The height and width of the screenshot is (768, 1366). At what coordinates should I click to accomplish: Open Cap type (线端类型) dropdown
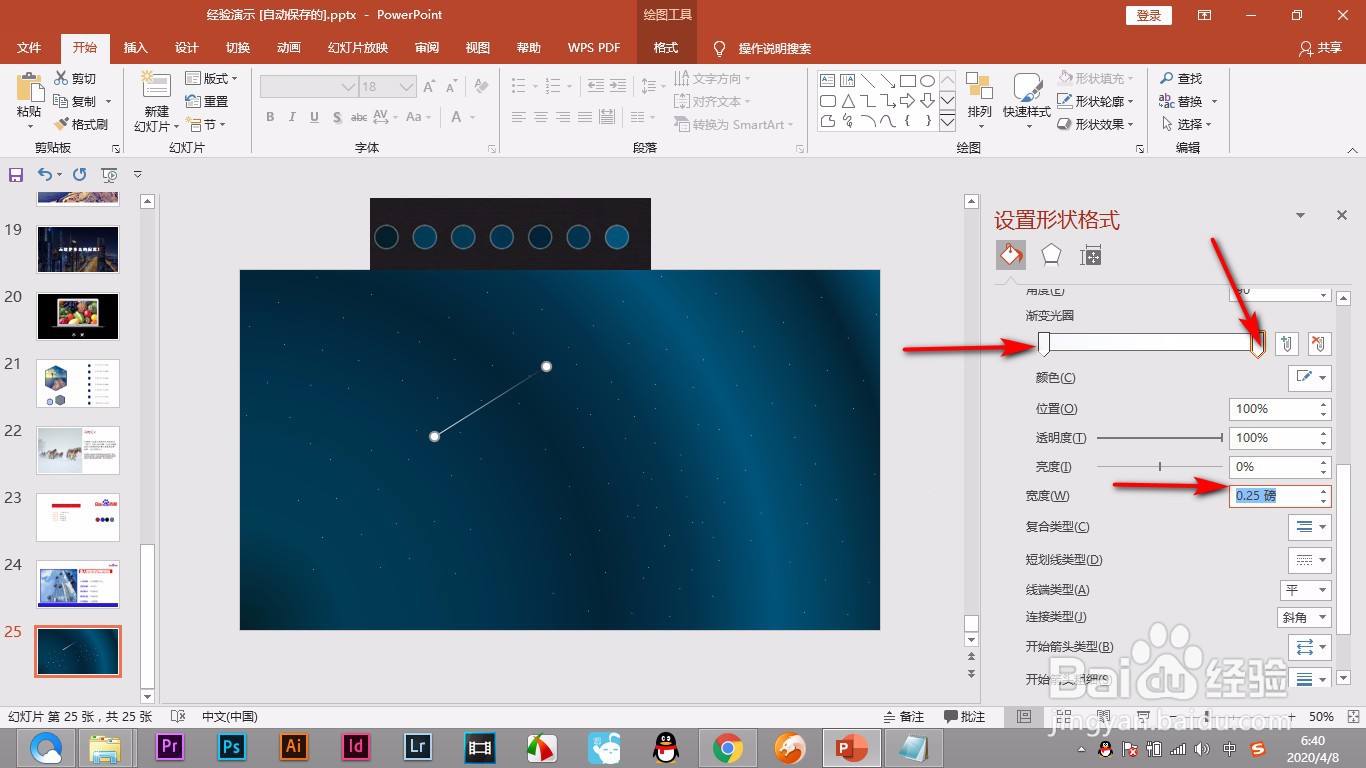click(1305, 590)
